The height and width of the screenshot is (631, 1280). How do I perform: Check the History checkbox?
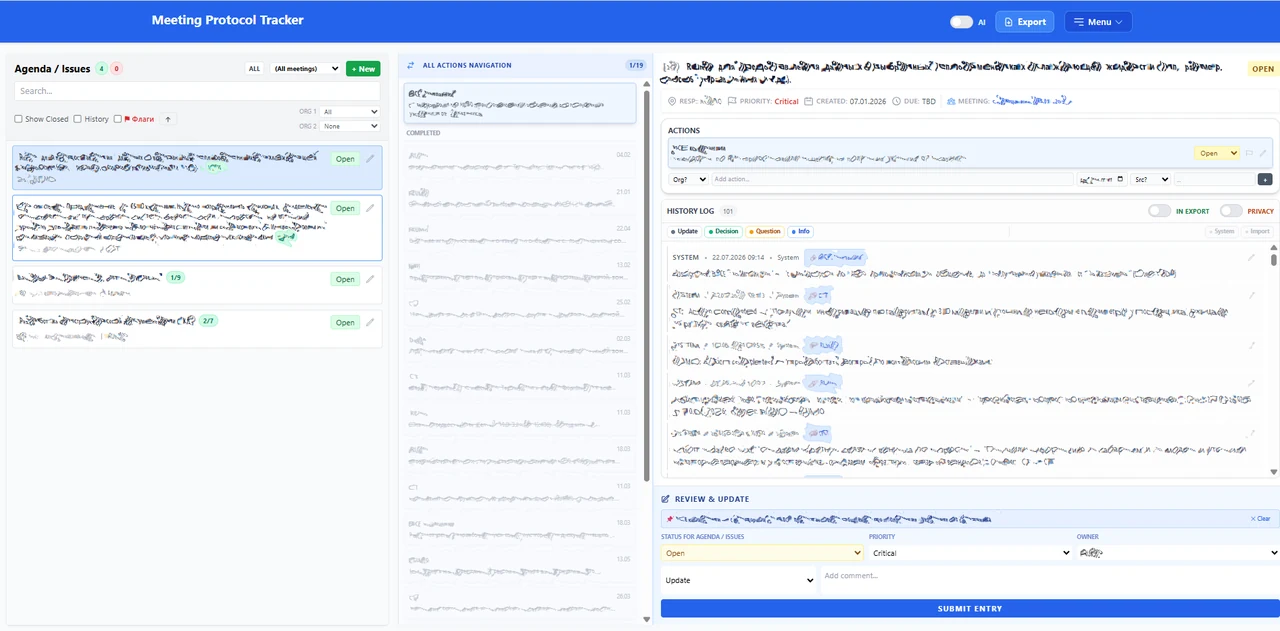click(x=78, y=119)
